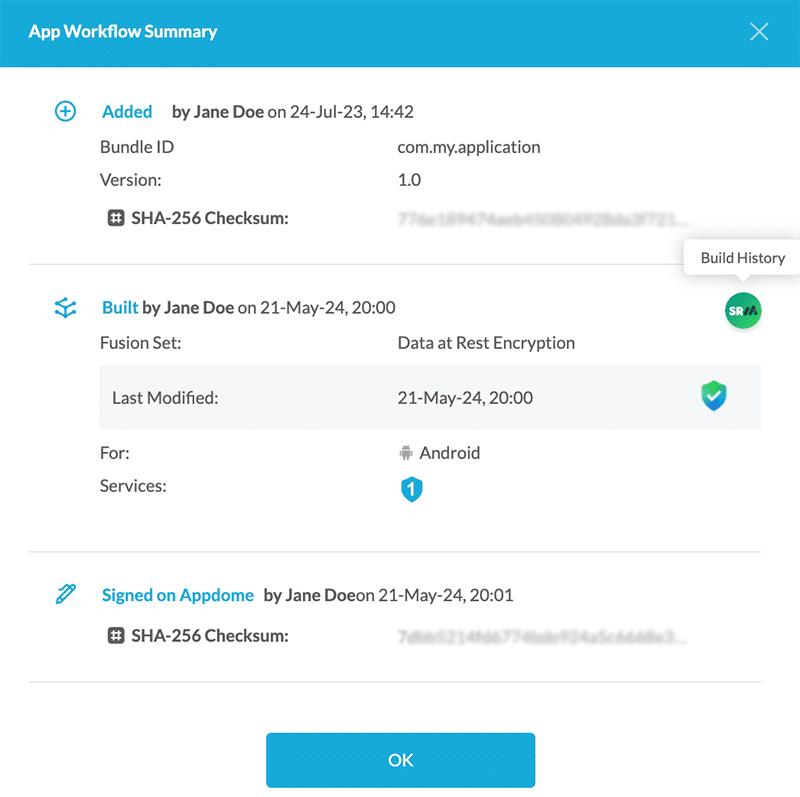Click the bundle ID com.my.application

point(467,147)
